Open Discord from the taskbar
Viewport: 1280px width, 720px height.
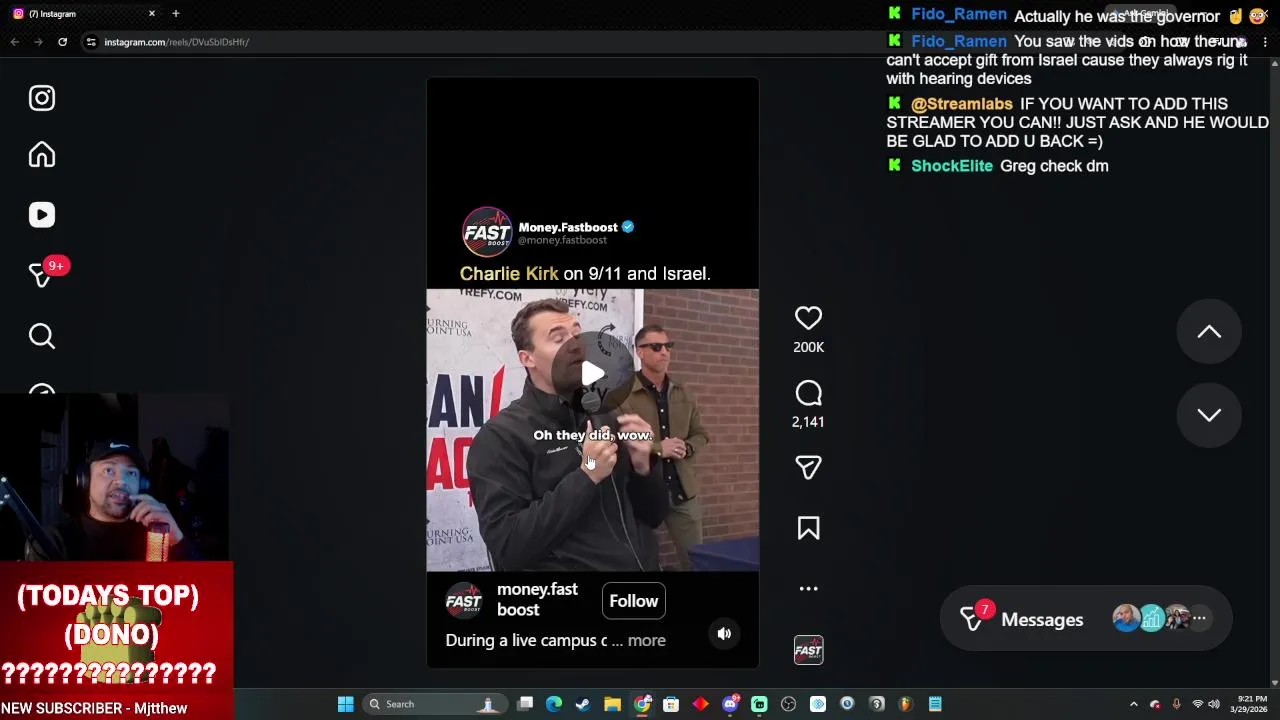(x=730, y=704)
